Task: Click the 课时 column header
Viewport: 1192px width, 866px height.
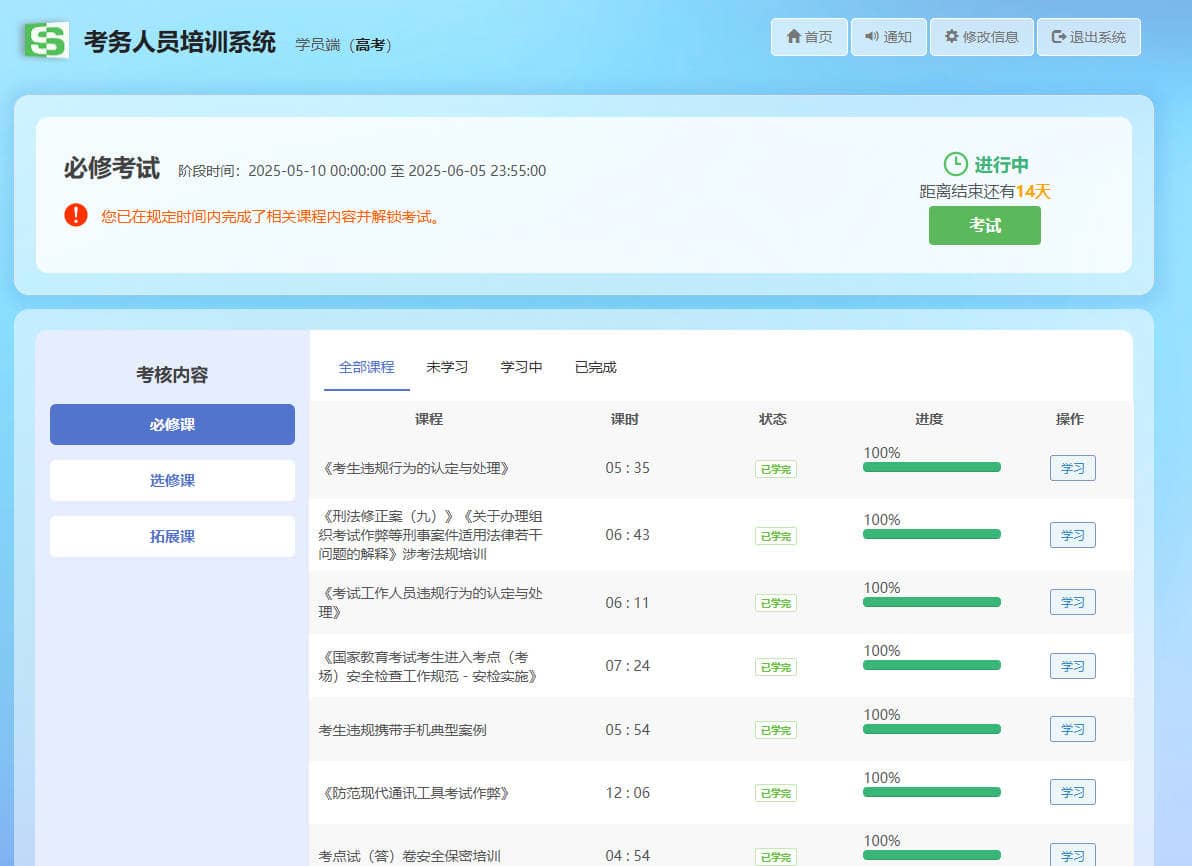Action: pyautogui.click(x=625, y=419)
